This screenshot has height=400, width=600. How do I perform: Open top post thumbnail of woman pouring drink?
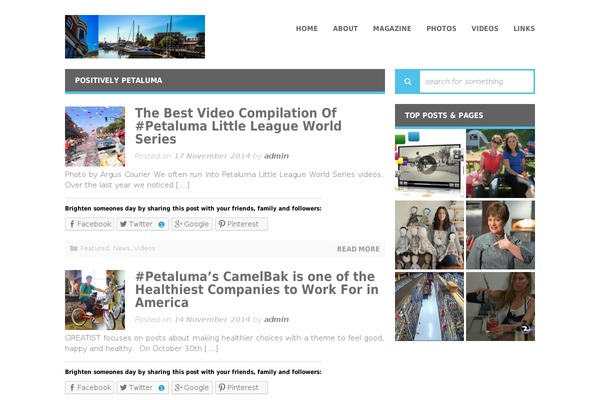pyautogui.click(x=501, y=307)
